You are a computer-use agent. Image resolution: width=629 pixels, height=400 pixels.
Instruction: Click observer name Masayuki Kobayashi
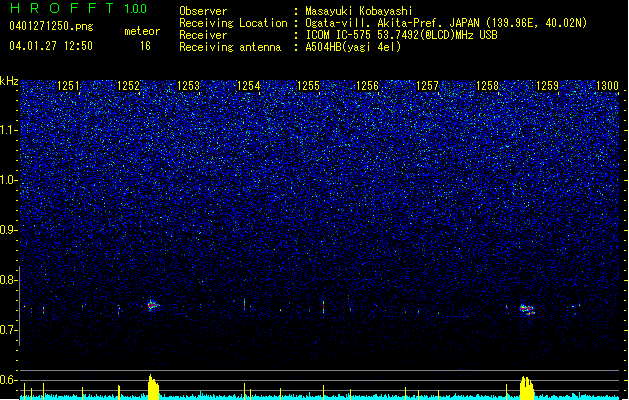pos(359,11)
